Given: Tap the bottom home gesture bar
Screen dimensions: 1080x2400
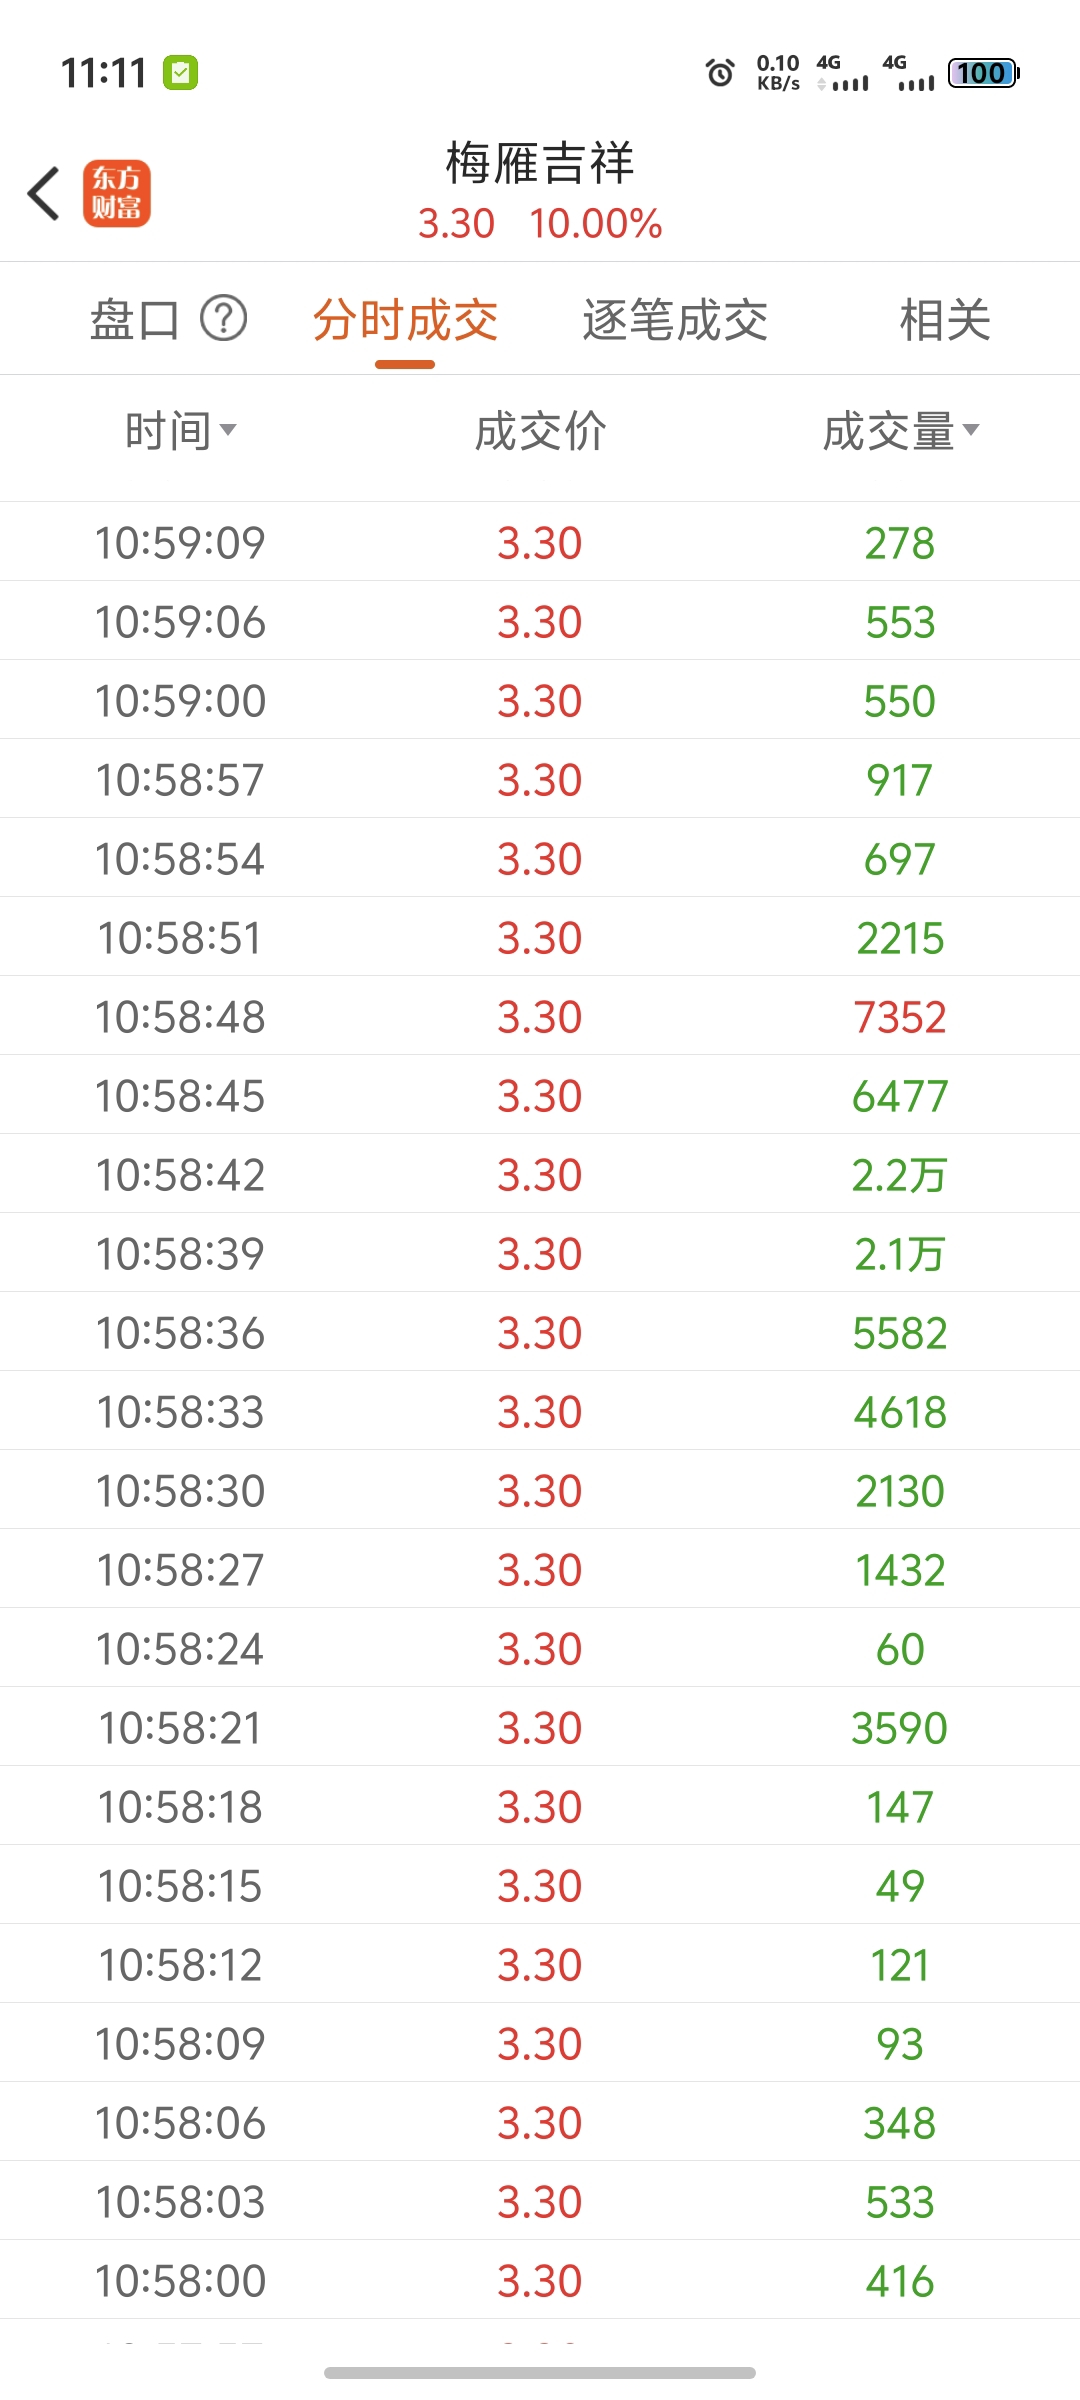Looking at the screenshot, I should tap(540, 2373).
